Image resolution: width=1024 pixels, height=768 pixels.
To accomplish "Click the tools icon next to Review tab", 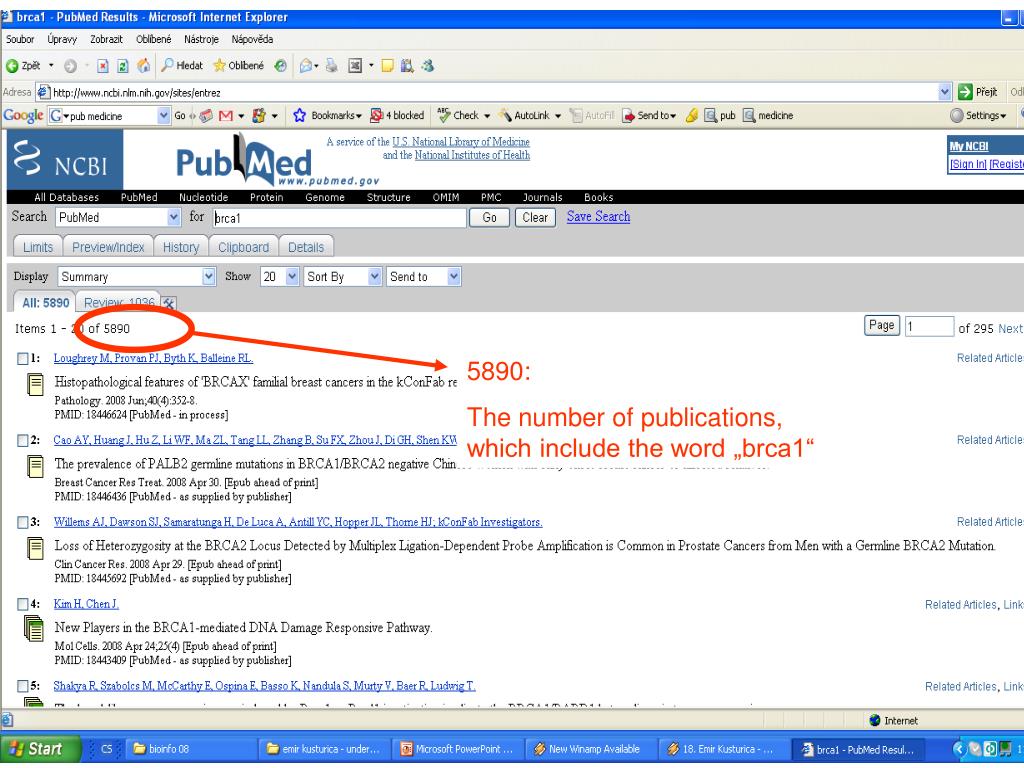I will click(168, 302).
